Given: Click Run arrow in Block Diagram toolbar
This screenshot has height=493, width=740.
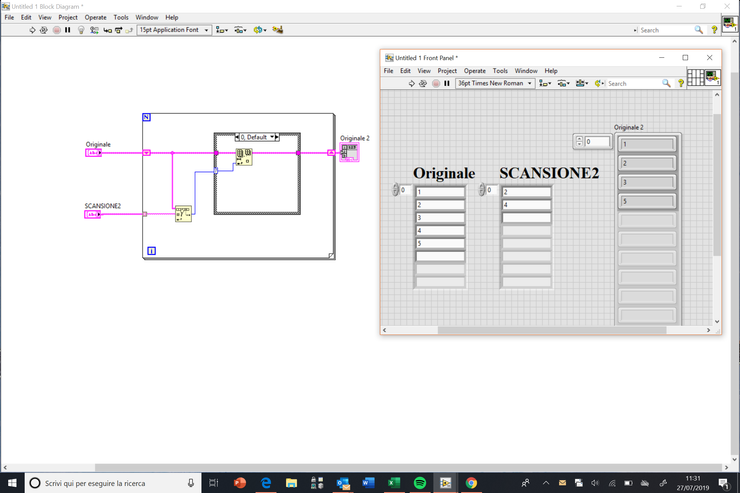Looking at the screenshot, I should tap(32, 30).
